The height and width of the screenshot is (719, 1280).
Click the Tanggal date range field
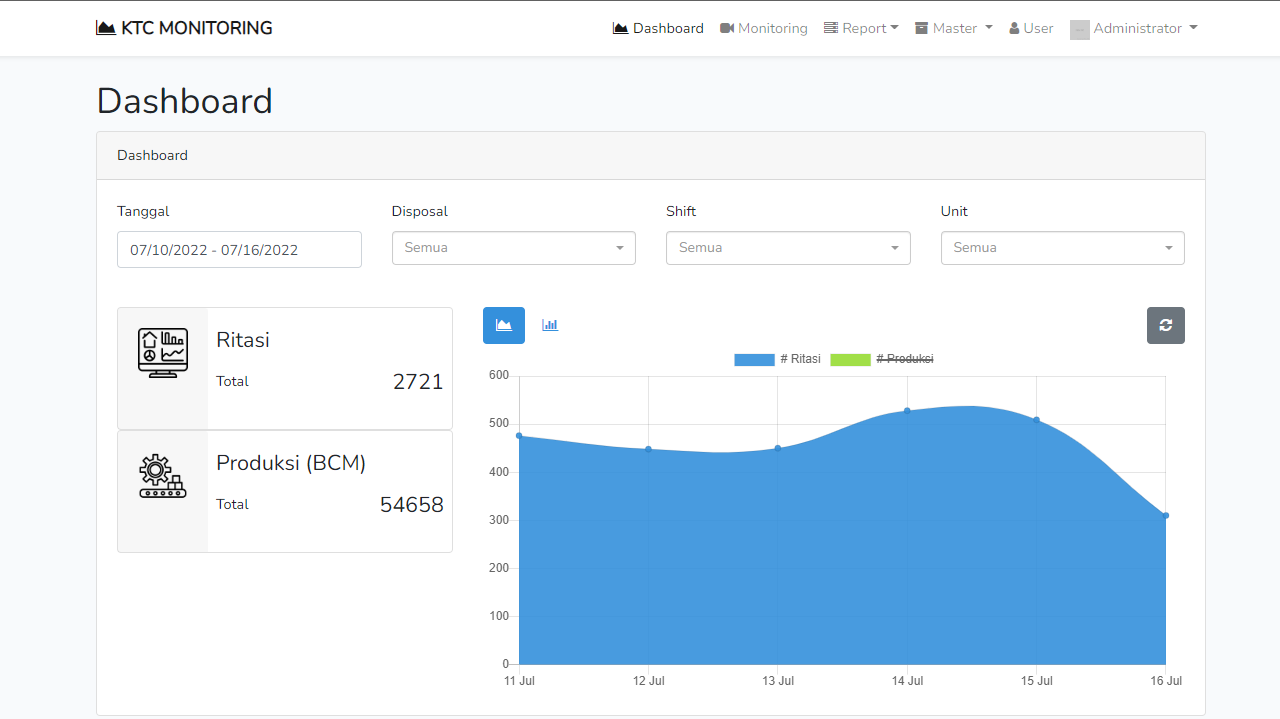(239, 250)
